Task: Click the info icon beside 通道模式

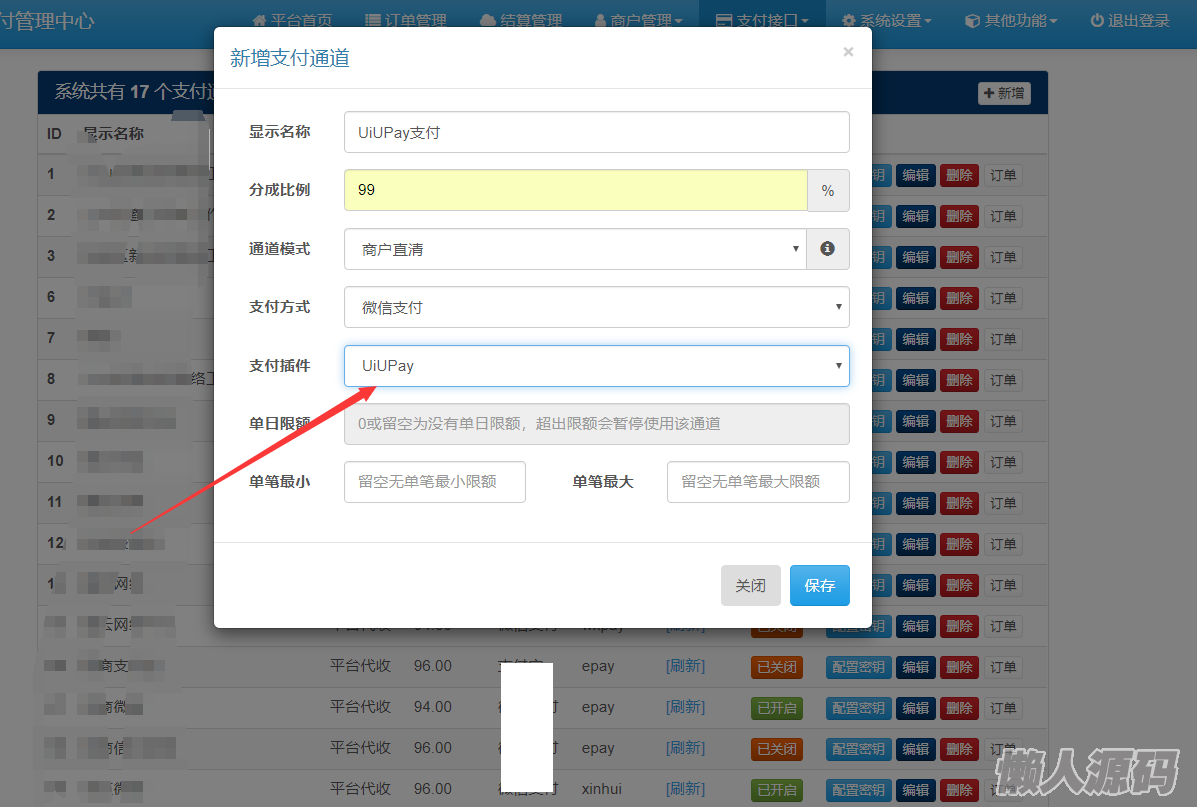Action: (x=827, y=249)
